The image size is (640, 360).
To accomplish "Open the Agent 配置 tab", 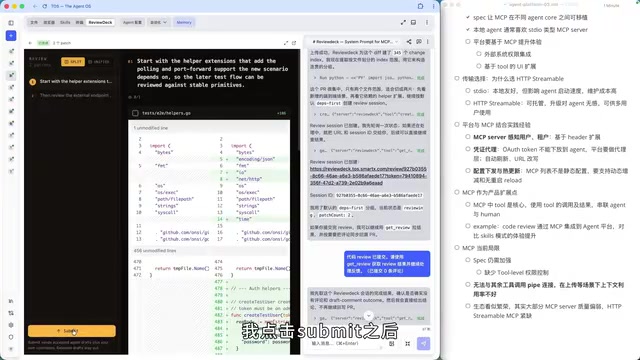I will (132, 22).
